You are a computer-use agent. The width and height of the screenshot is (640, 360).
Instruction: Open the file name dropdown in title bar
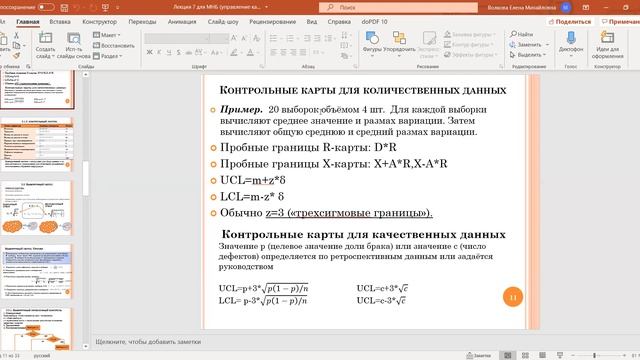[267, 7]
